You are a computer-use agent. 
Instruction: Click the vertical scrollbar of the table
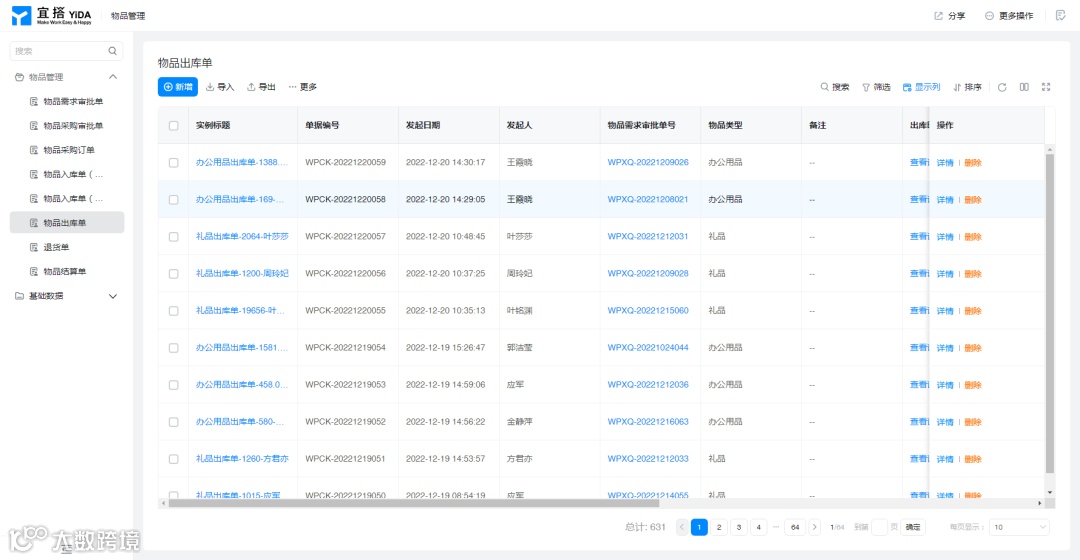pos(1050,313)
